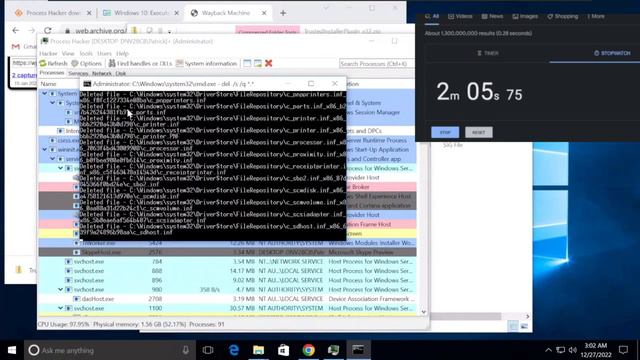Switch to the Stopwatch tab

click(612, 53)
